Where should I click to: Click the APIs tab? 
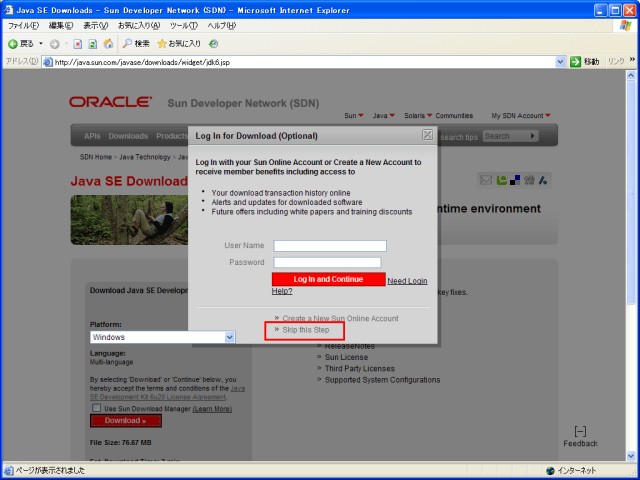coord(92,136)
